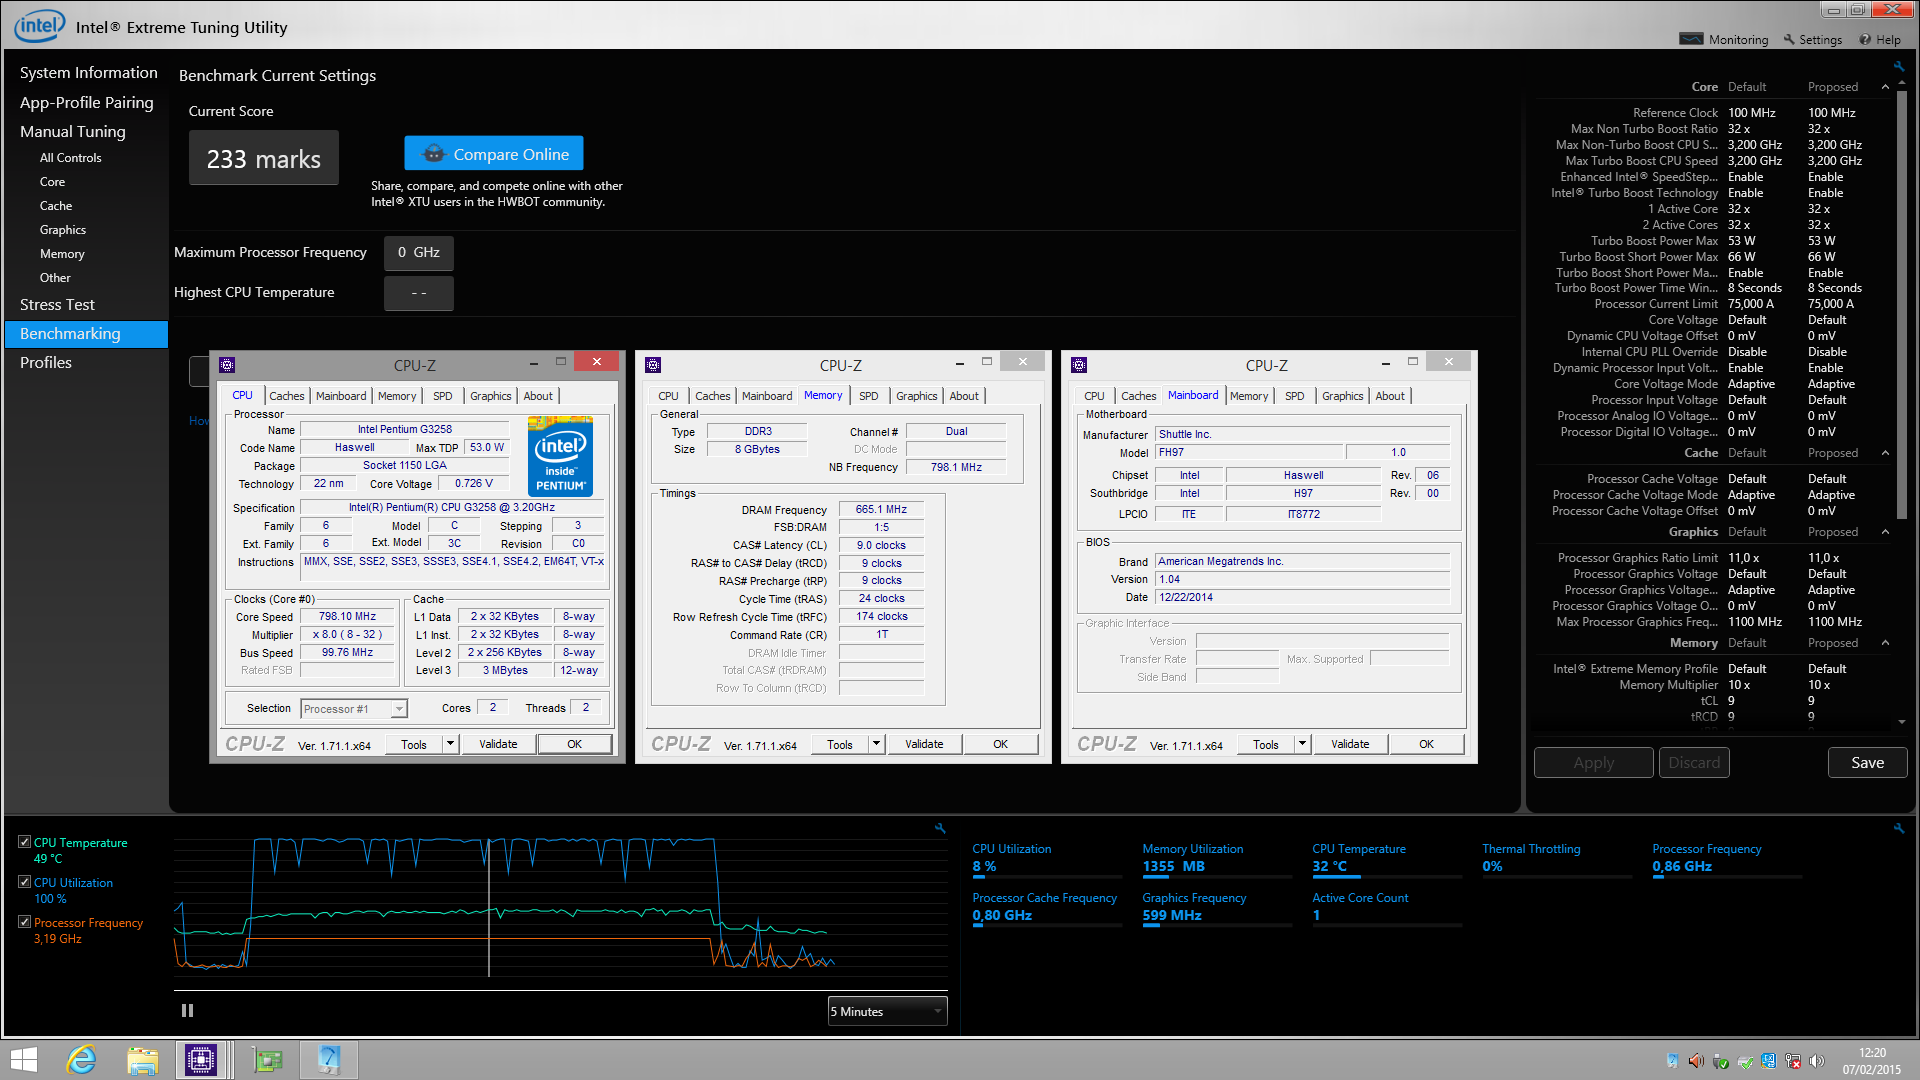Open About tab in CPU-Z CPU window
The height and width of the screenshot is (1080, 1920).
point(538,396)
